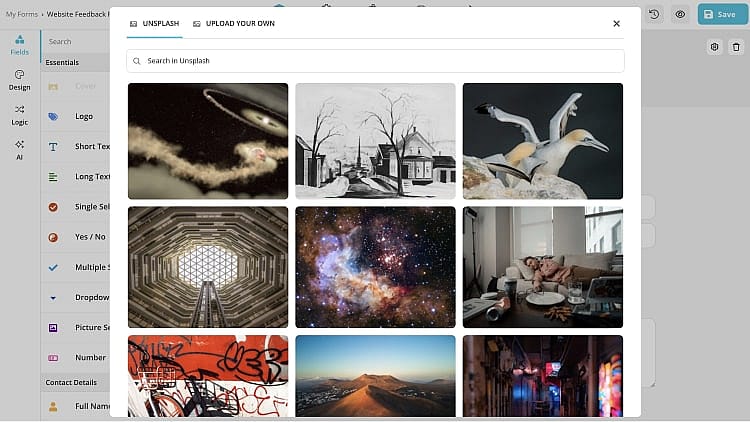Choose the black-and-white winter village sketch

pyautogui.click(x=375, y=141)
